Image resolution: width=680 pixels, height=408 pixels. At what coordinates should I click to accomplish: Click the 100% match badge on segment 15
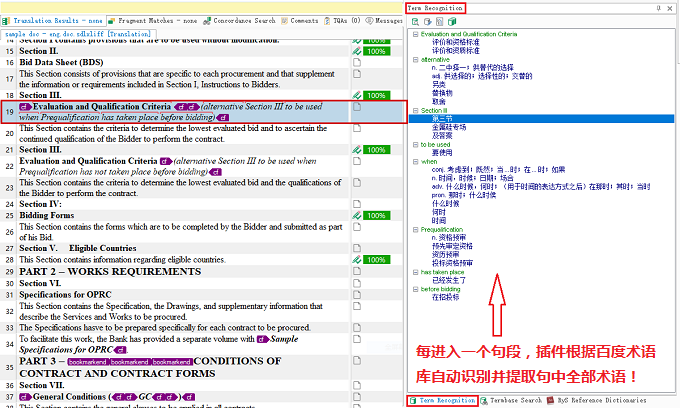[x=376, y=51]
